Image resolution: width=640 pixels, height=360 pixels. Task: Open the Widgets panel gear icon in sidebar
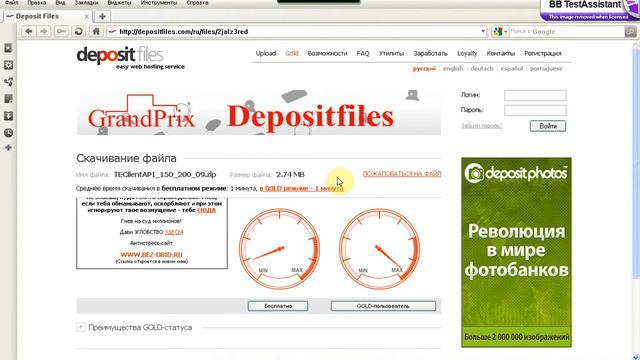point(8,65)
